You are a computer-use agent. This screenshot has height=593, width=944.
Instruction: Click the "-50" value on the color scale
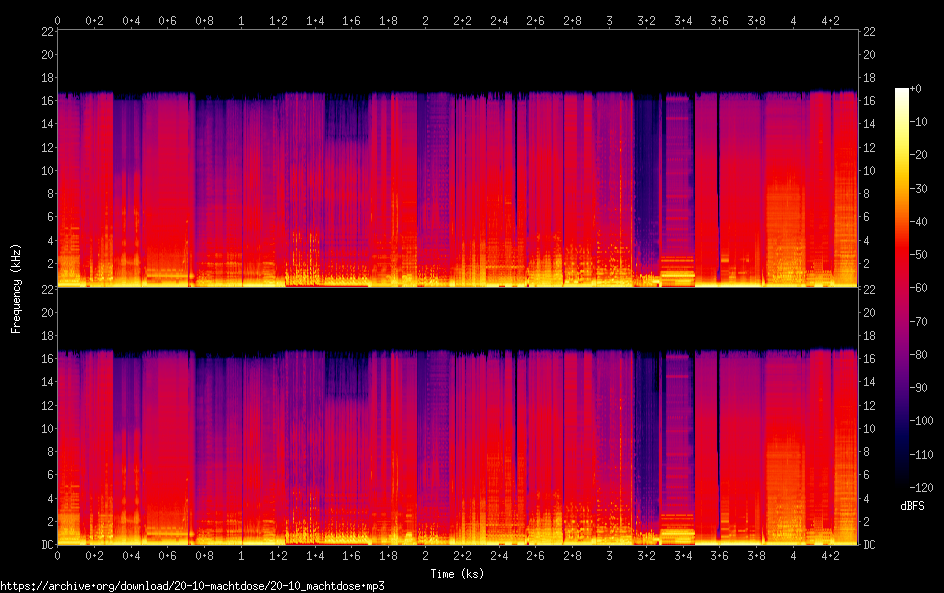pyautogui.click(x=919, y=255)
